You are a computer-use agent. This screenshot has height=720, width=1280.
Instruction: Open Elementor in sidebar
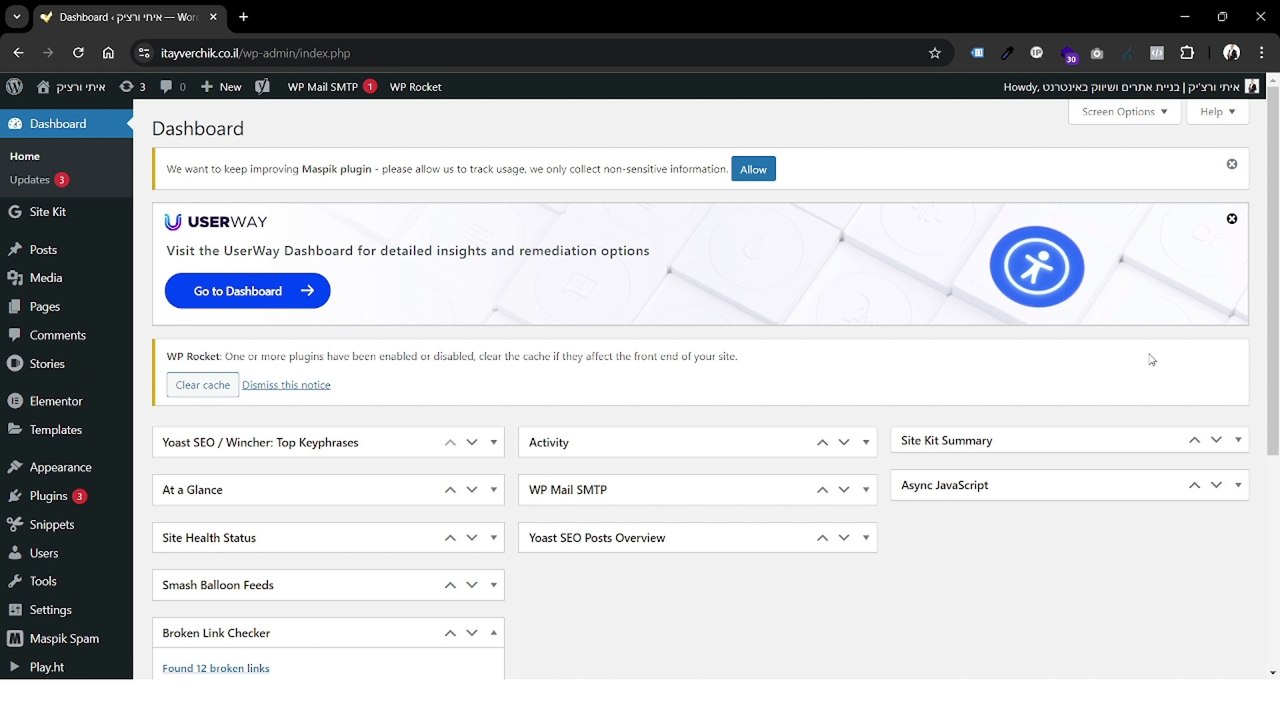[66, 401]
